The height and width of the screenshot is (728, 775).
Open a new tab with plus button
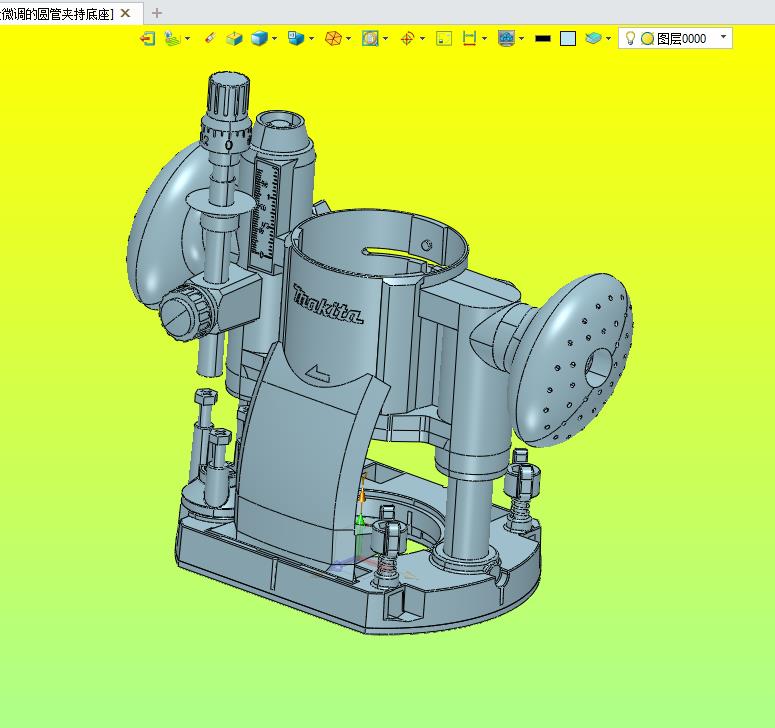click(x=156, y=13)
